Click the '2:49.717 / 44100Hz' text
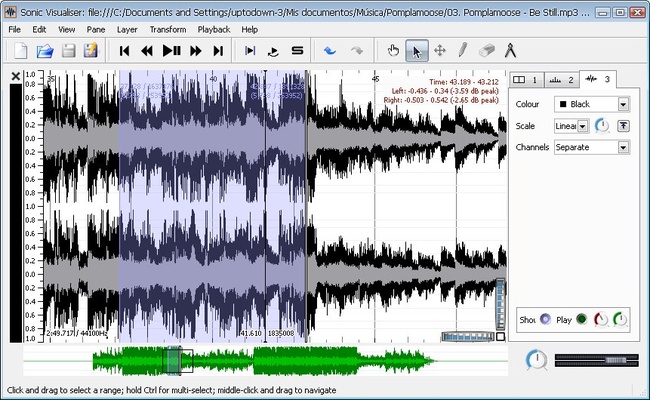Viewport: 650px width, 400px height. pyautogui.click(x=77, y=333)
